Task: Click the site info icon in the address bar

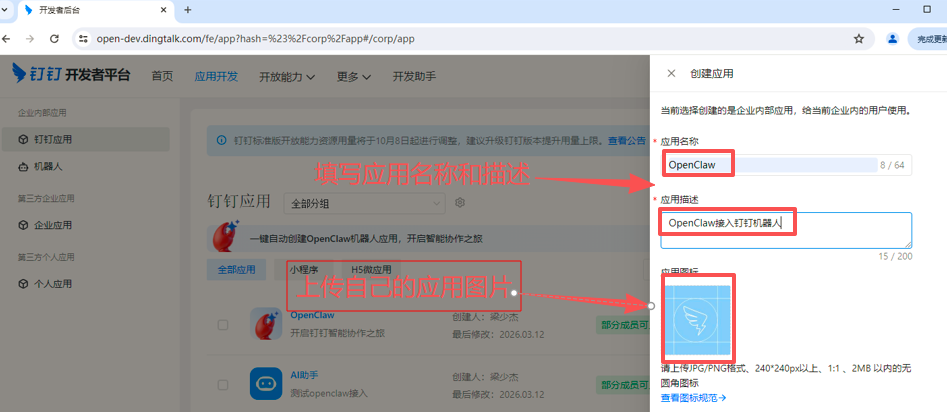Action: click(84, 39)
